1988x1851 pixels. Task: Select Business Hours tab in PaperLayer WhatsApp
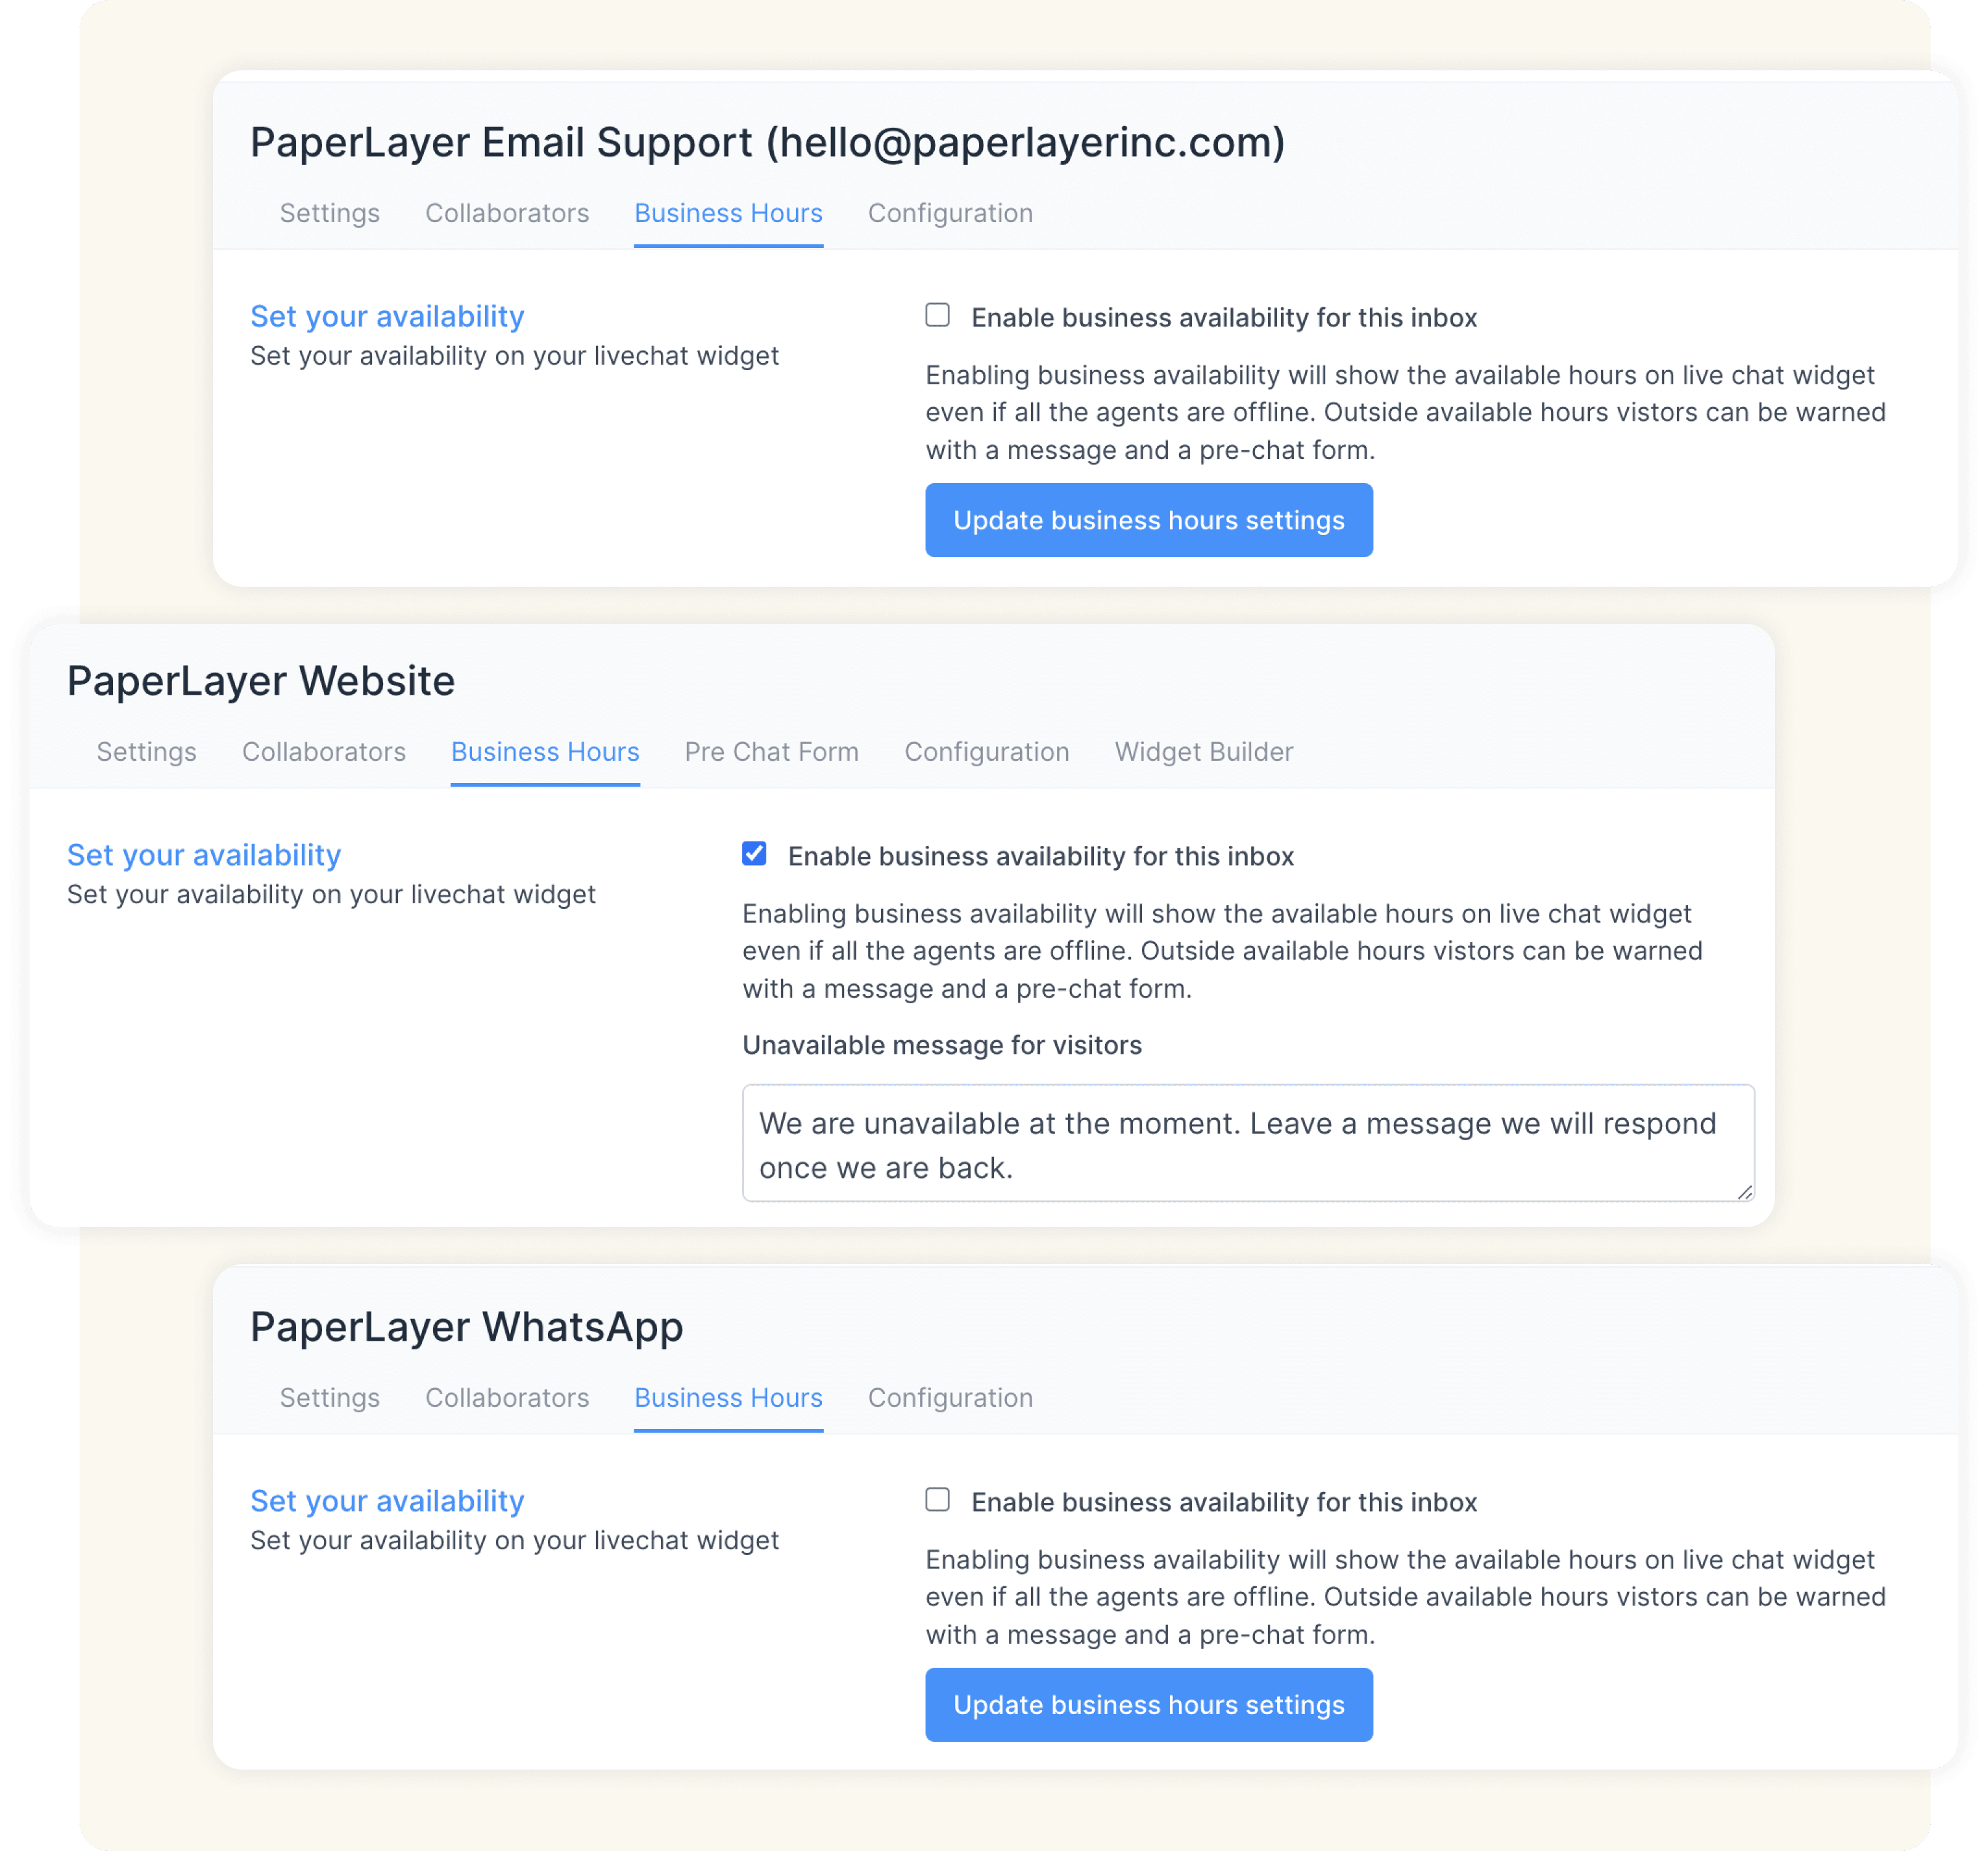pyautogui.click(x=728, y=1398)
